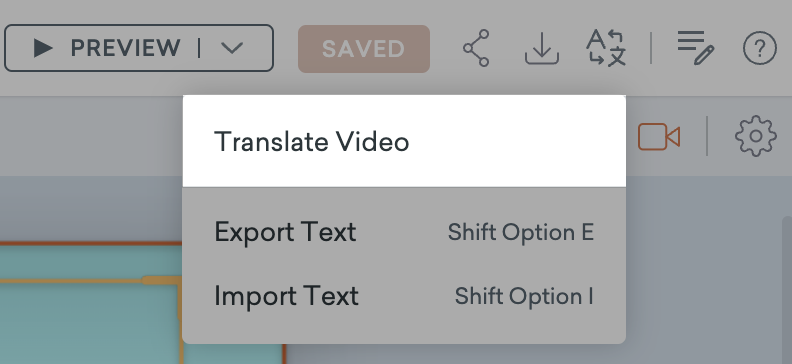Click the share icon

tap(476, 48)
